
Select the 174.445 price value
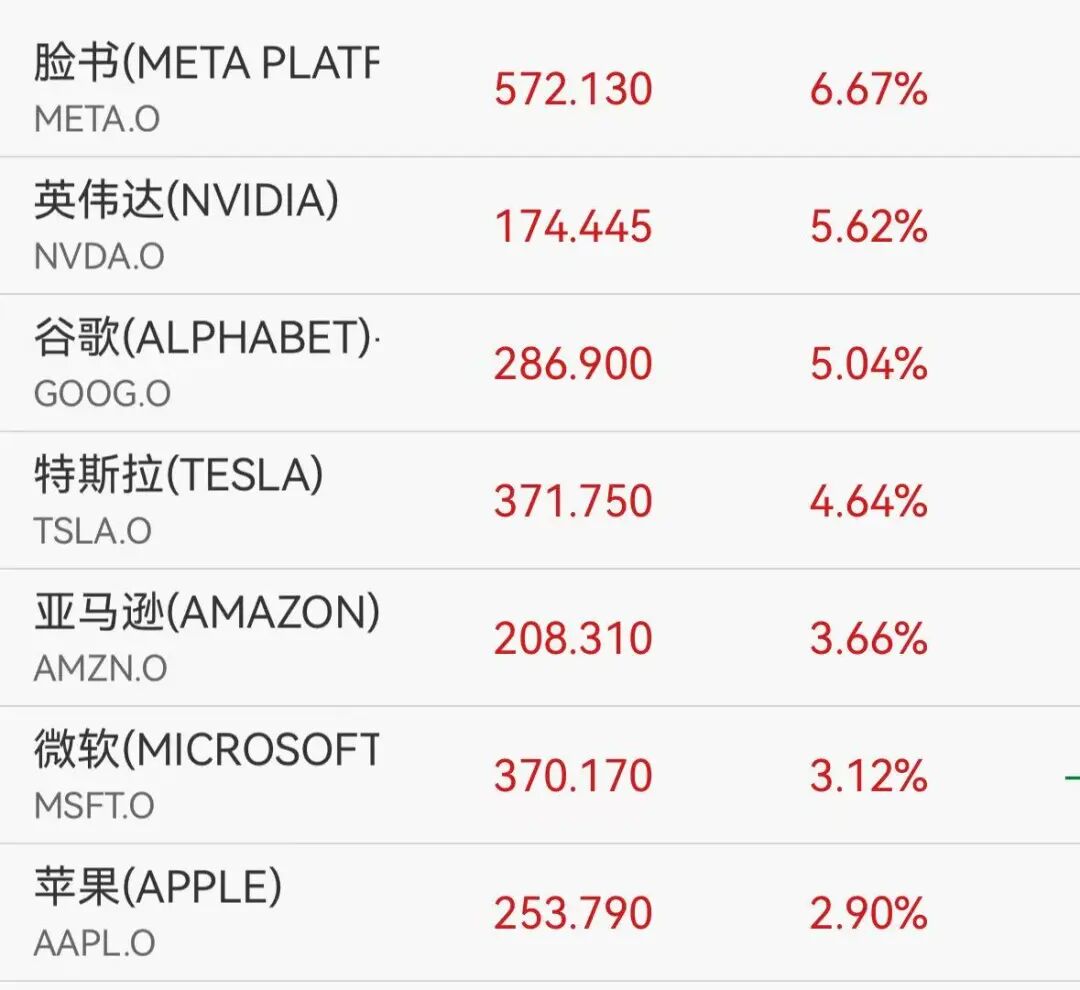pyautogui.click(x=573, y=227)
